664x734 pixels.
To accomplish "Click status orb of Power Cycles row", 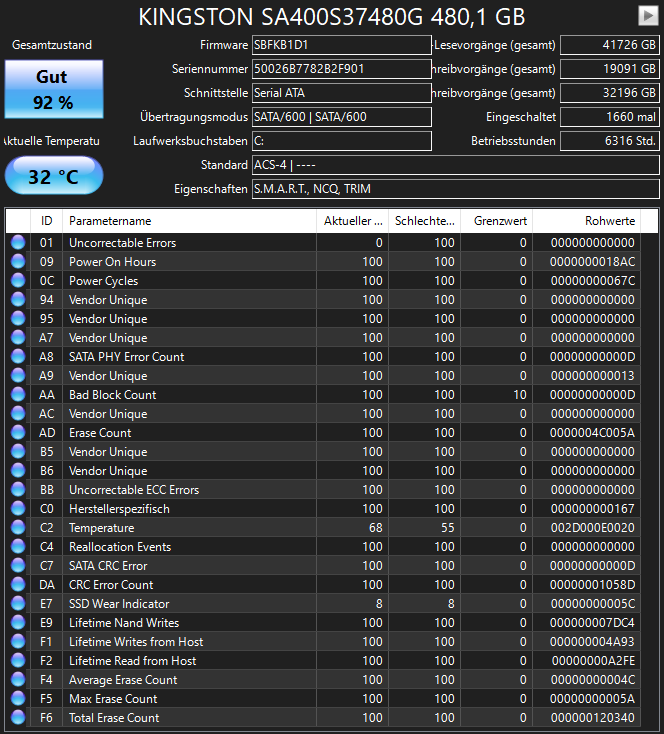I will tap(18, 280).
